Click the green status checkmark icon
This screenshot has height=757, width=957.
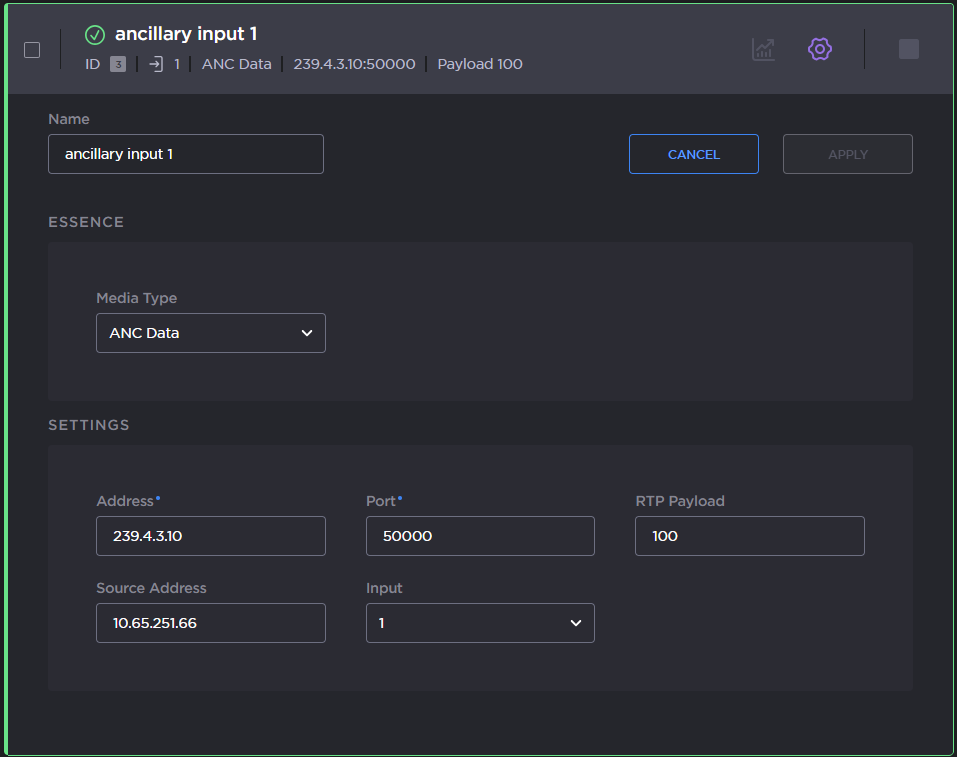pyautogui.click(x=95, y=35)
